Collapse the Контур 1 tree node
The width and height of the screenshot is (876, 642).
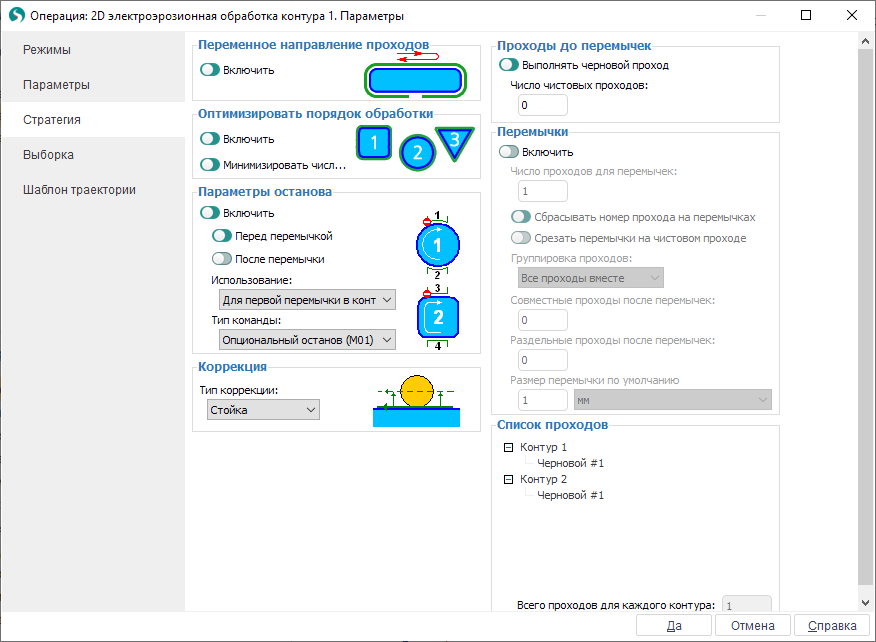509,448
